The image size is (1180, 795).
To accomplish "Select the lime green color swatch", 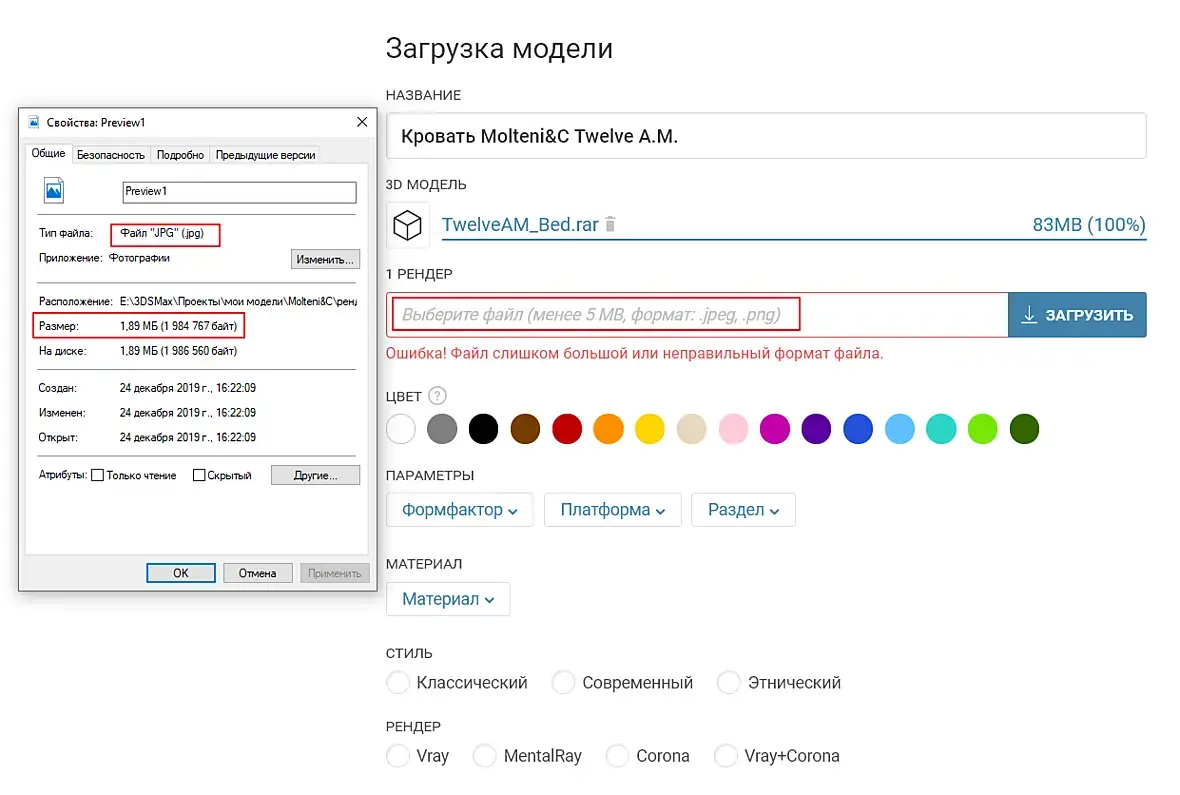I will click(x=983, y=429).
